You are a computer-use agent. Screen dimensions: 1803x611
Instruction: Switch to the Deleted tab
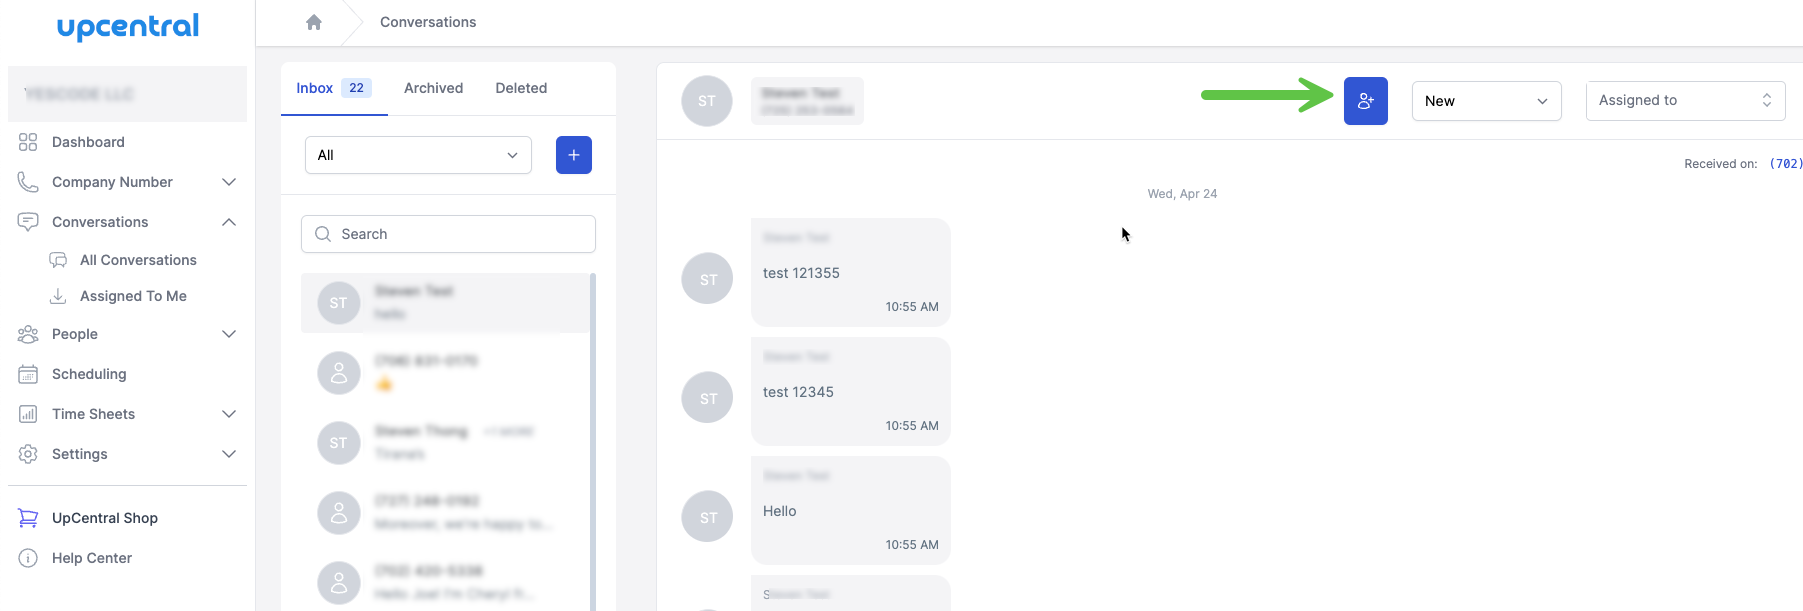[520, 87]
